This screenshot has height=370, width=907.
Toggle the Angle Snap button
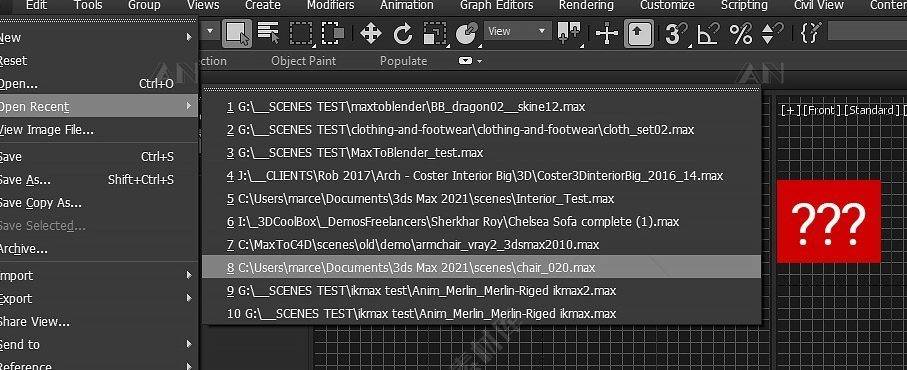pos(708,33)
